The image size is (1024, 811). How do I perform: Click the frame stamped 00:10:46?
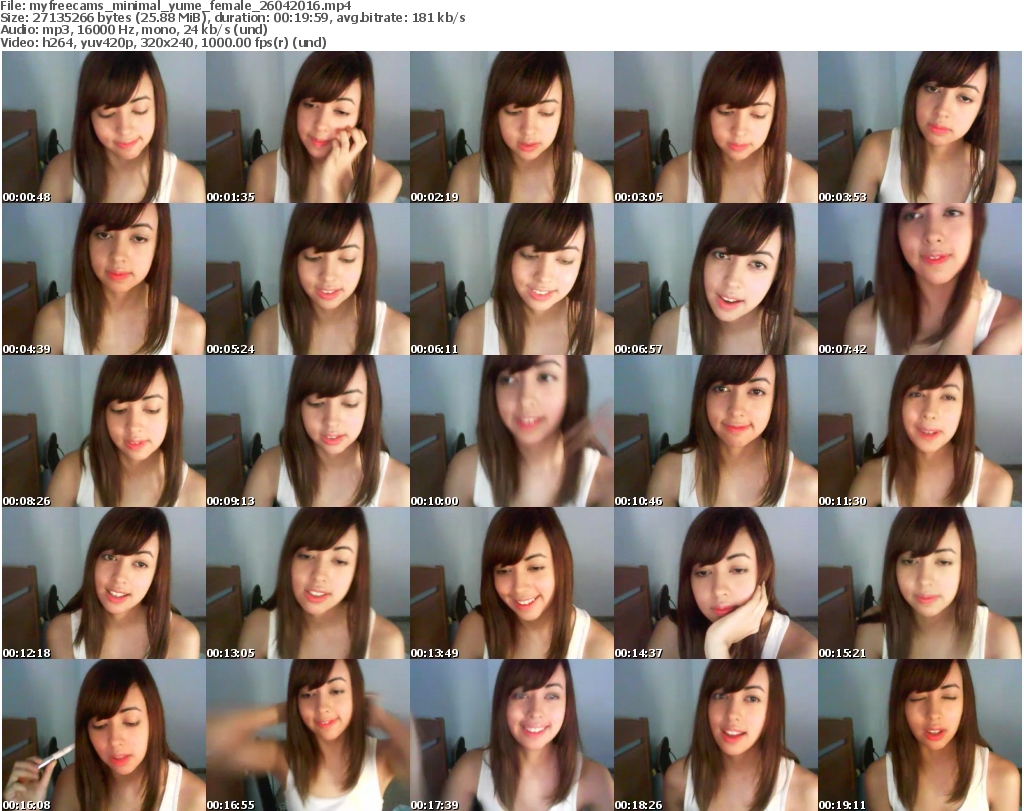[715, 431]
